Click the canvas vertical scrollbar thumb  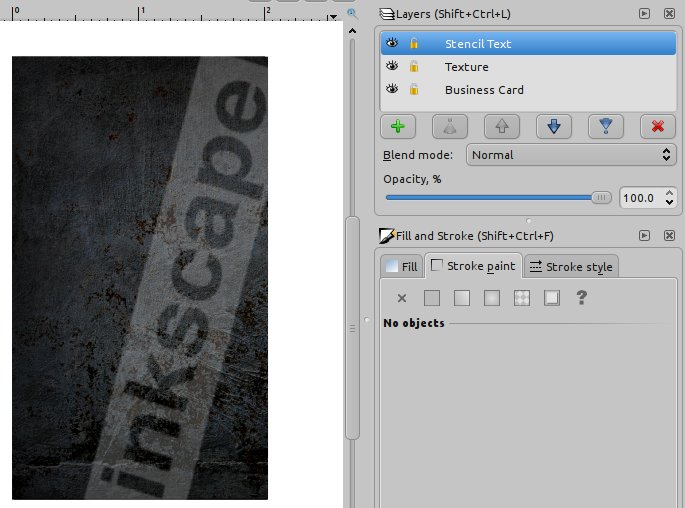point(352,328)
